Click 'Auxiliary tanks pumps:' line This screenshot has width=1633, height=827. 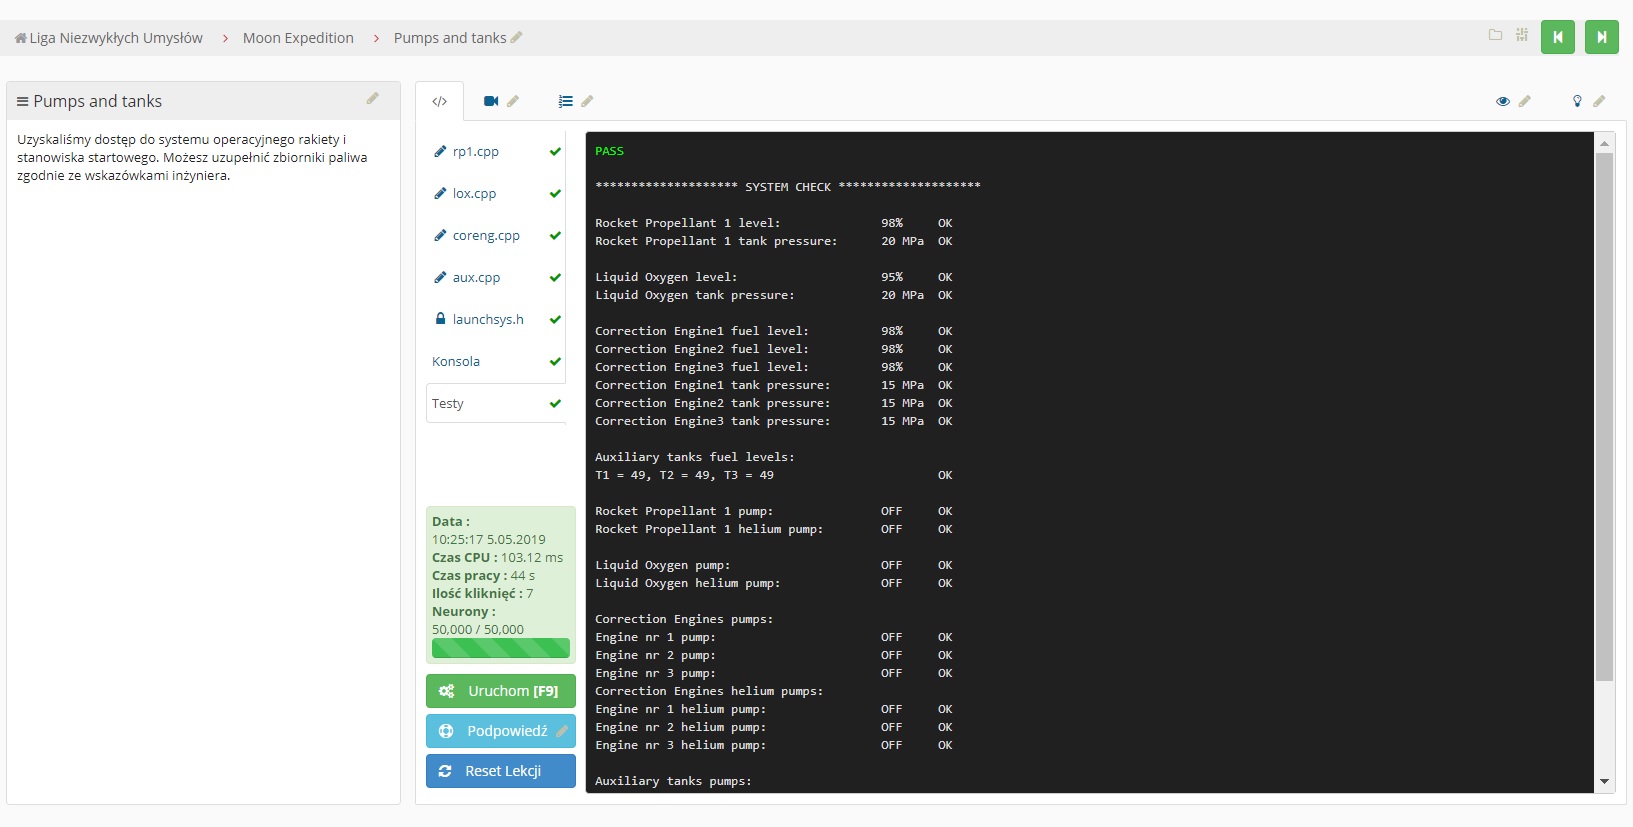tap(673, 781)
